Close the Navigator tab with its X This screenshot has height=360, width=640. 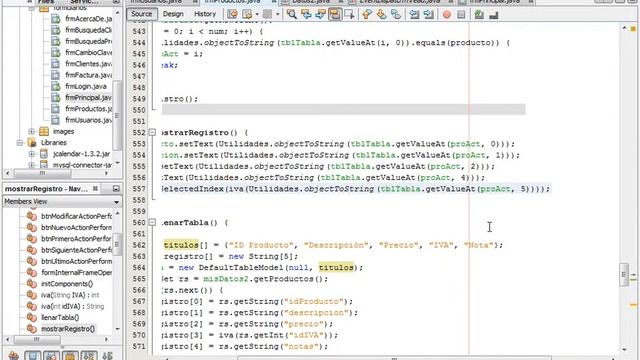tap(95, 189)
